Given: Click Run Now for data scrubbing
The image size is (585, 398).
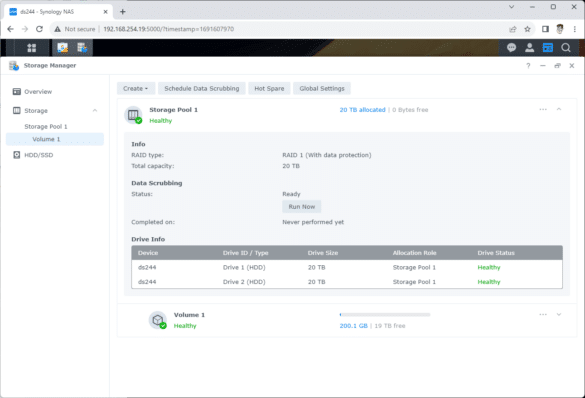Looking at the screenshot, I should coord(301,207).
